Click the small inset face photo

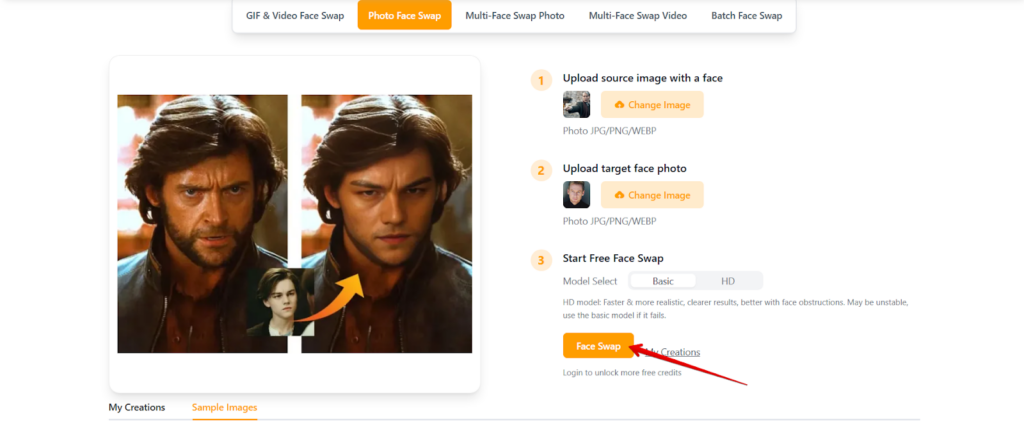coord(280,301)
